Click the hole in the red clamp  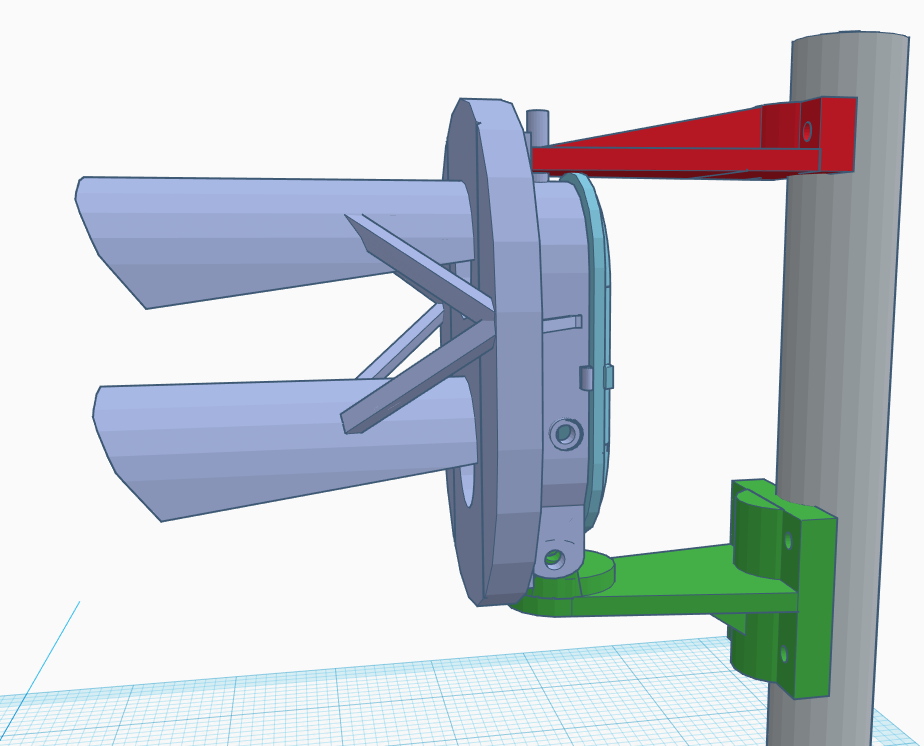pos(807,130)
